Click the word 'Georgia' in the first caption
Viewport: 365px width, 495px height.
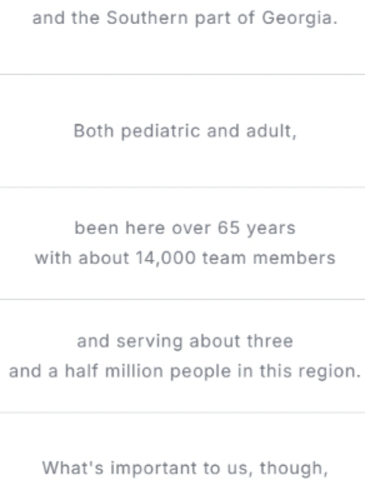click(x=297, y=19)
